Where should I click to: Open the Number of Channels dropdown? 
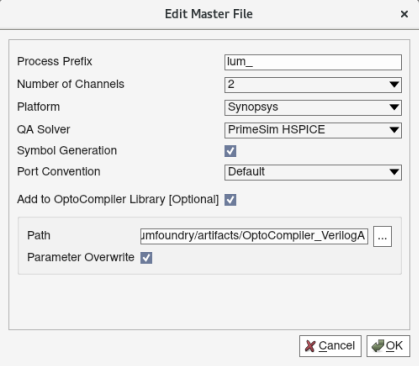[x=313, y=85]
